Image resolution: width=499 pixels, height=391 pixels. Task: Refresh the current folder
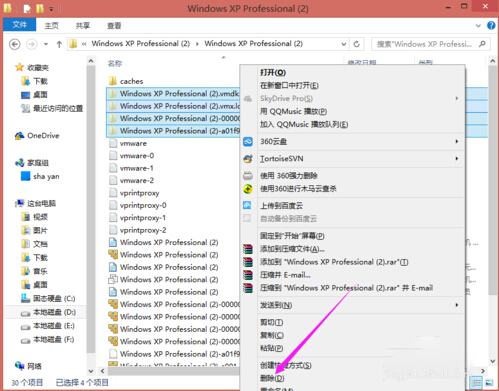(x=356, y=44)
